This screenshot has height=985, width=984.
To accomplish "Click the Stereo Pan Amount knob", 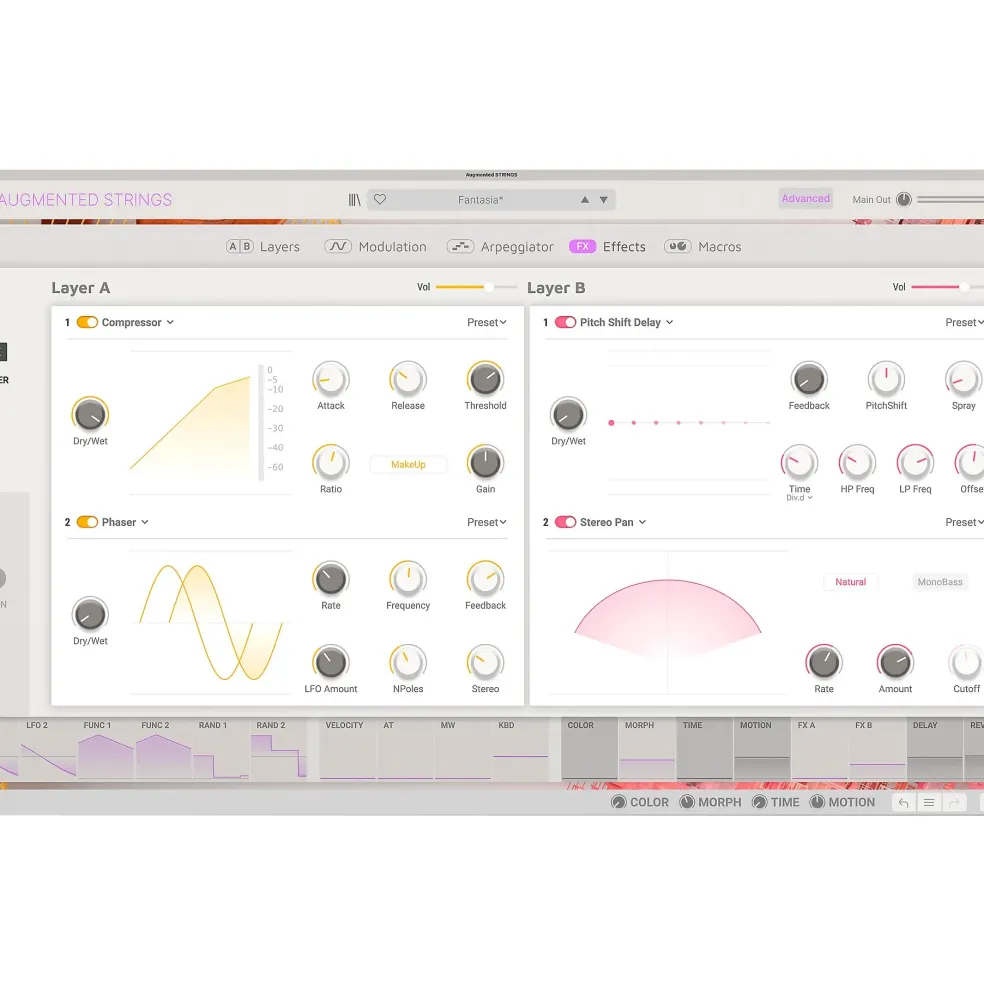I will (x=895, y=663).
